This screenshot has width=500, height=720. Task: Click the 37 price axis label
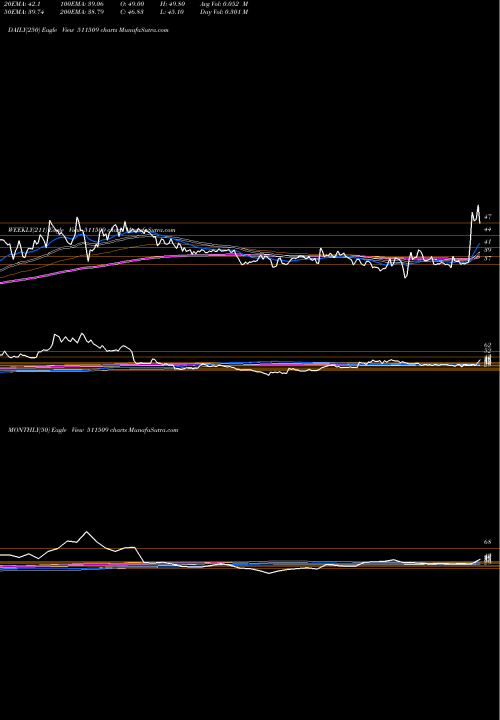coord(488,259)
